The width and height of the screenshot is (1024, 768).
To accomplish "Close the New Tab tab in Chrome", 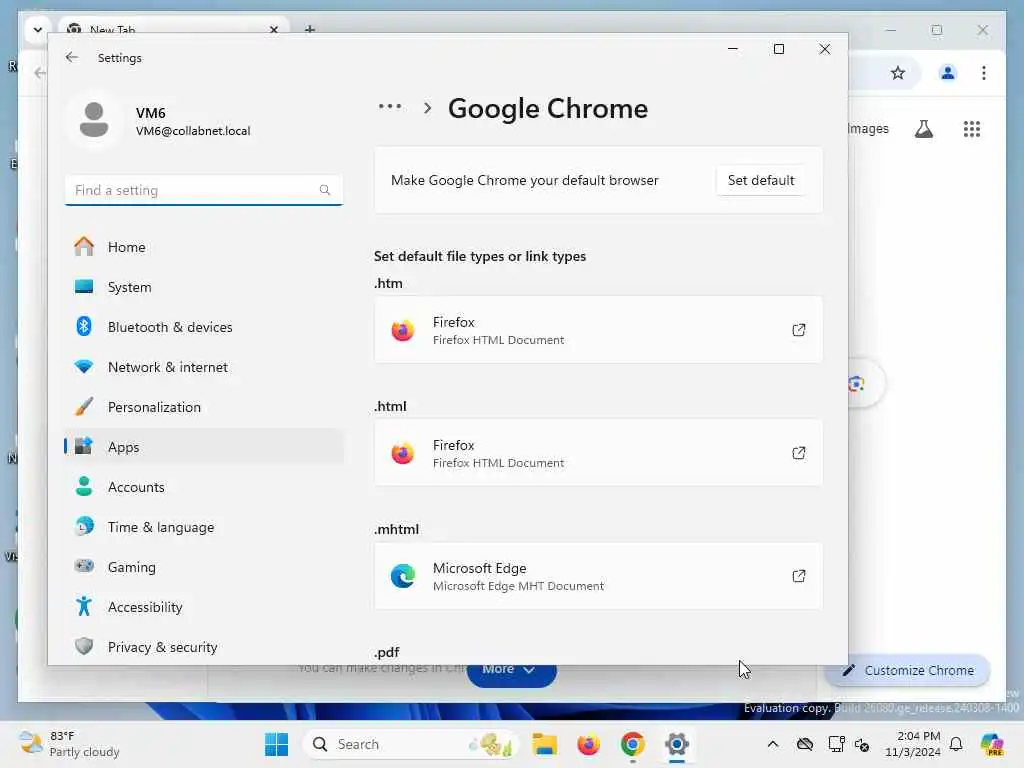I will tap(274, 29).
